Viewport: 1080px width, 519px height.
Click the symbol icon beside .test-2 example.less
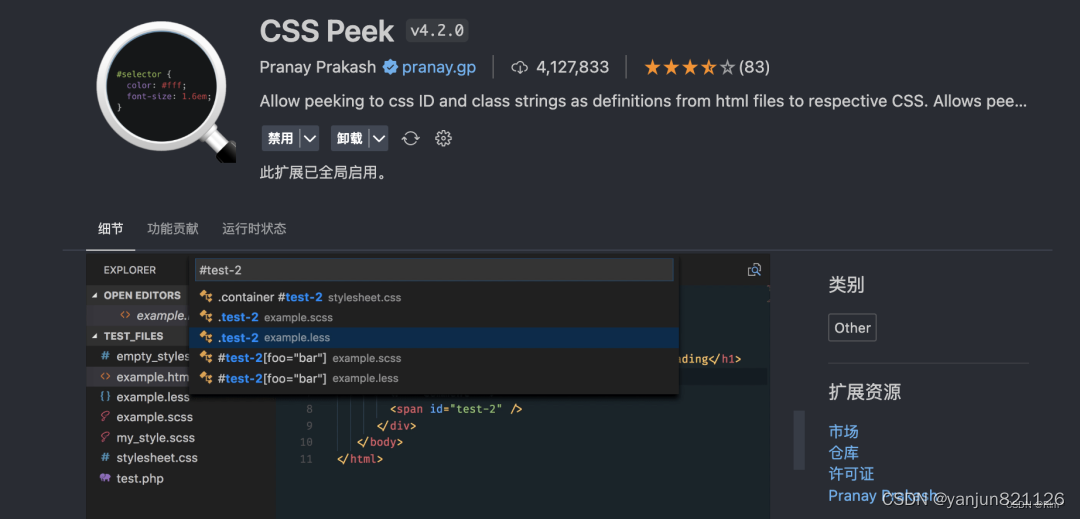205,337
